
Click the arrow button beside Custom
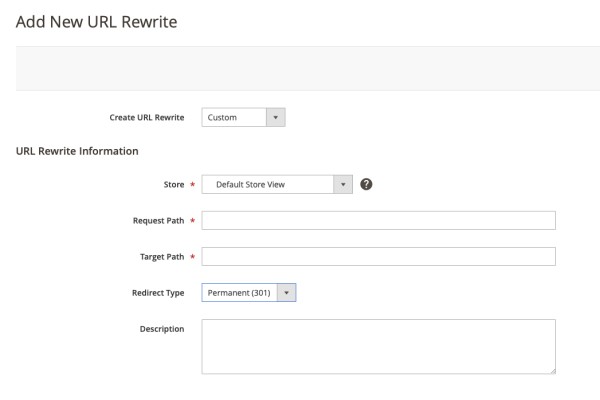tap(276, 118)
